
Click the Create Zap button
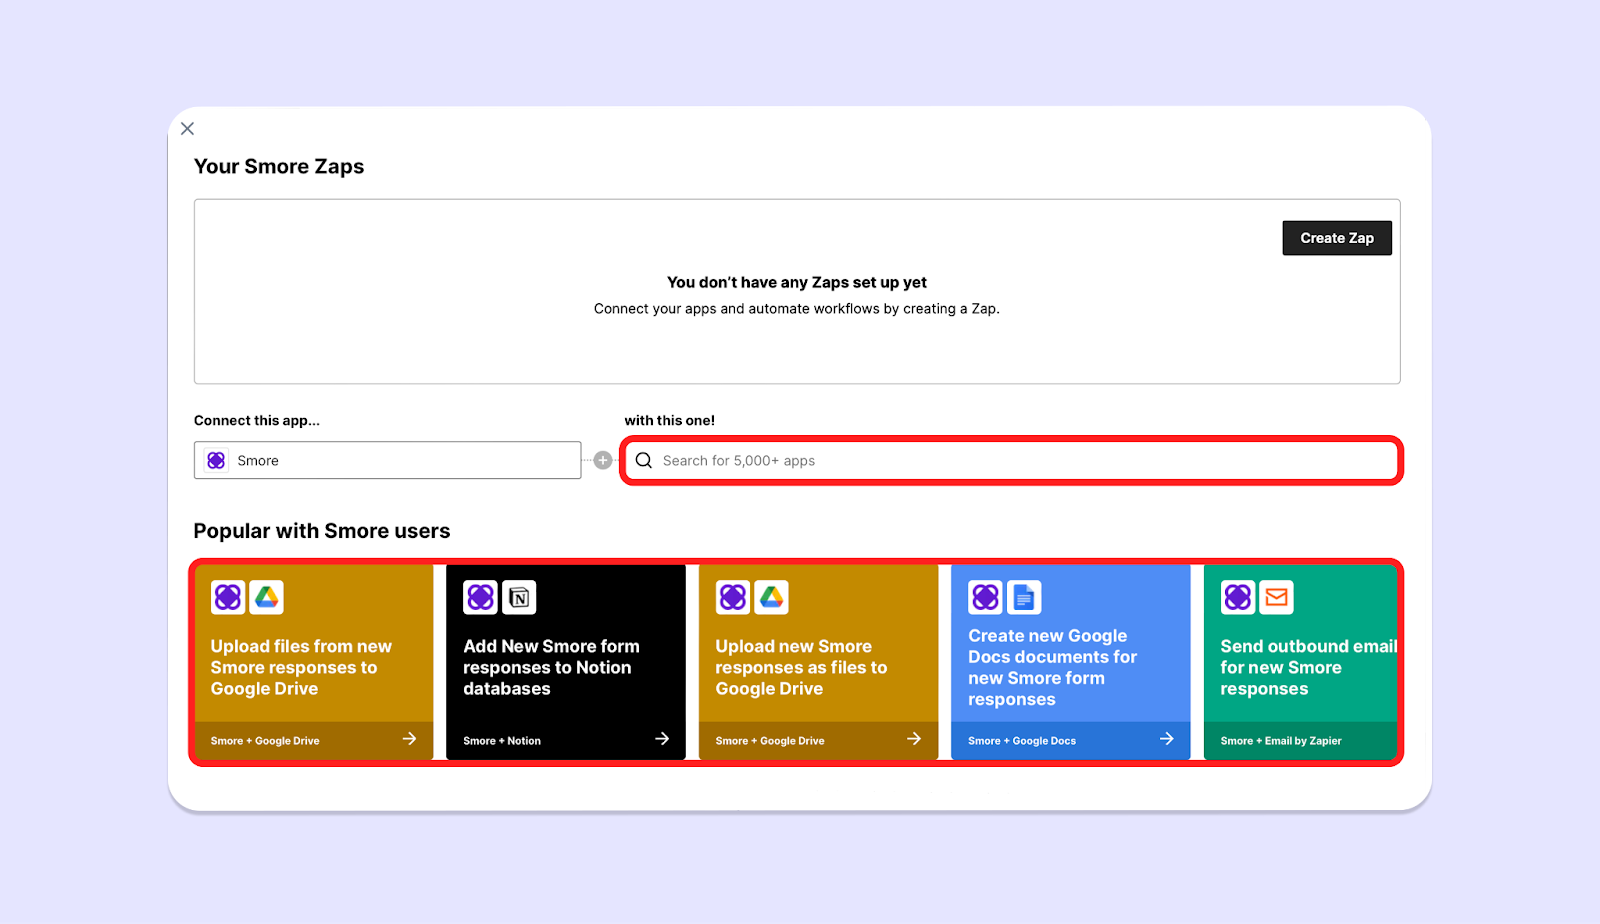pyautogui.click(x=1337, y=238)
